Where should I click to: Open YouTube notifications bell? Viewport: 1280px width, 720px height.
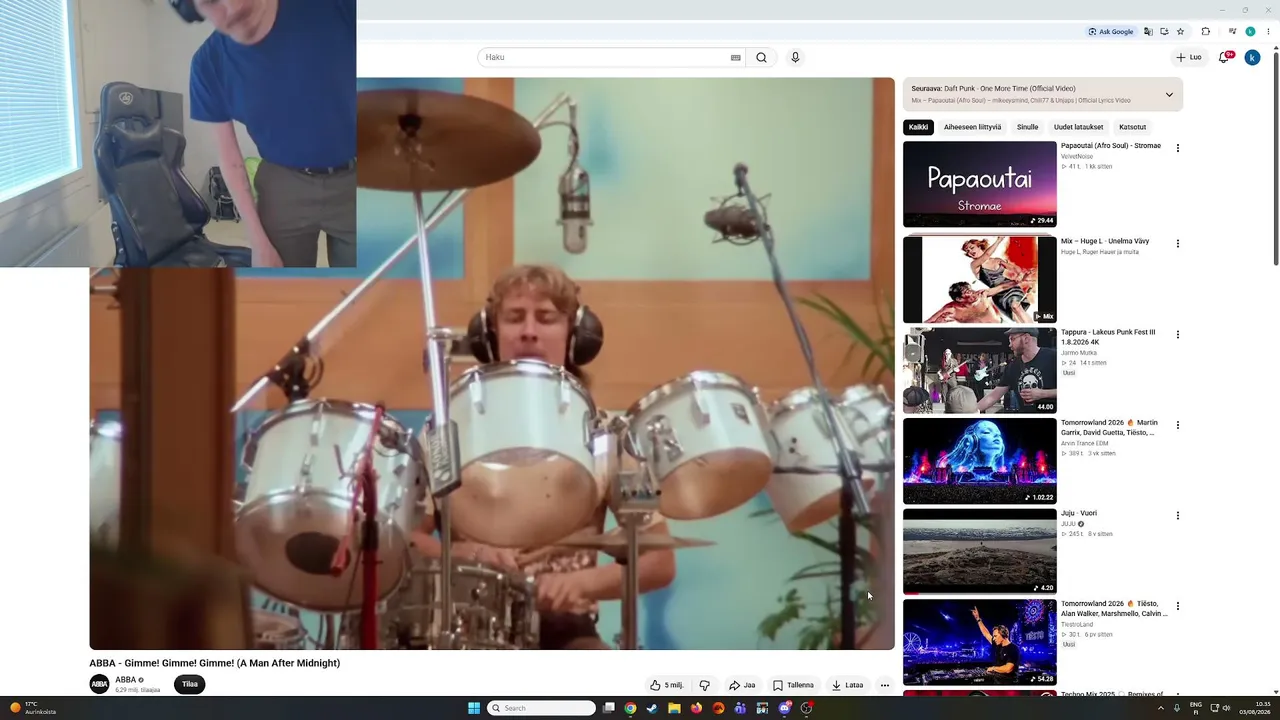pos(1224,57)
